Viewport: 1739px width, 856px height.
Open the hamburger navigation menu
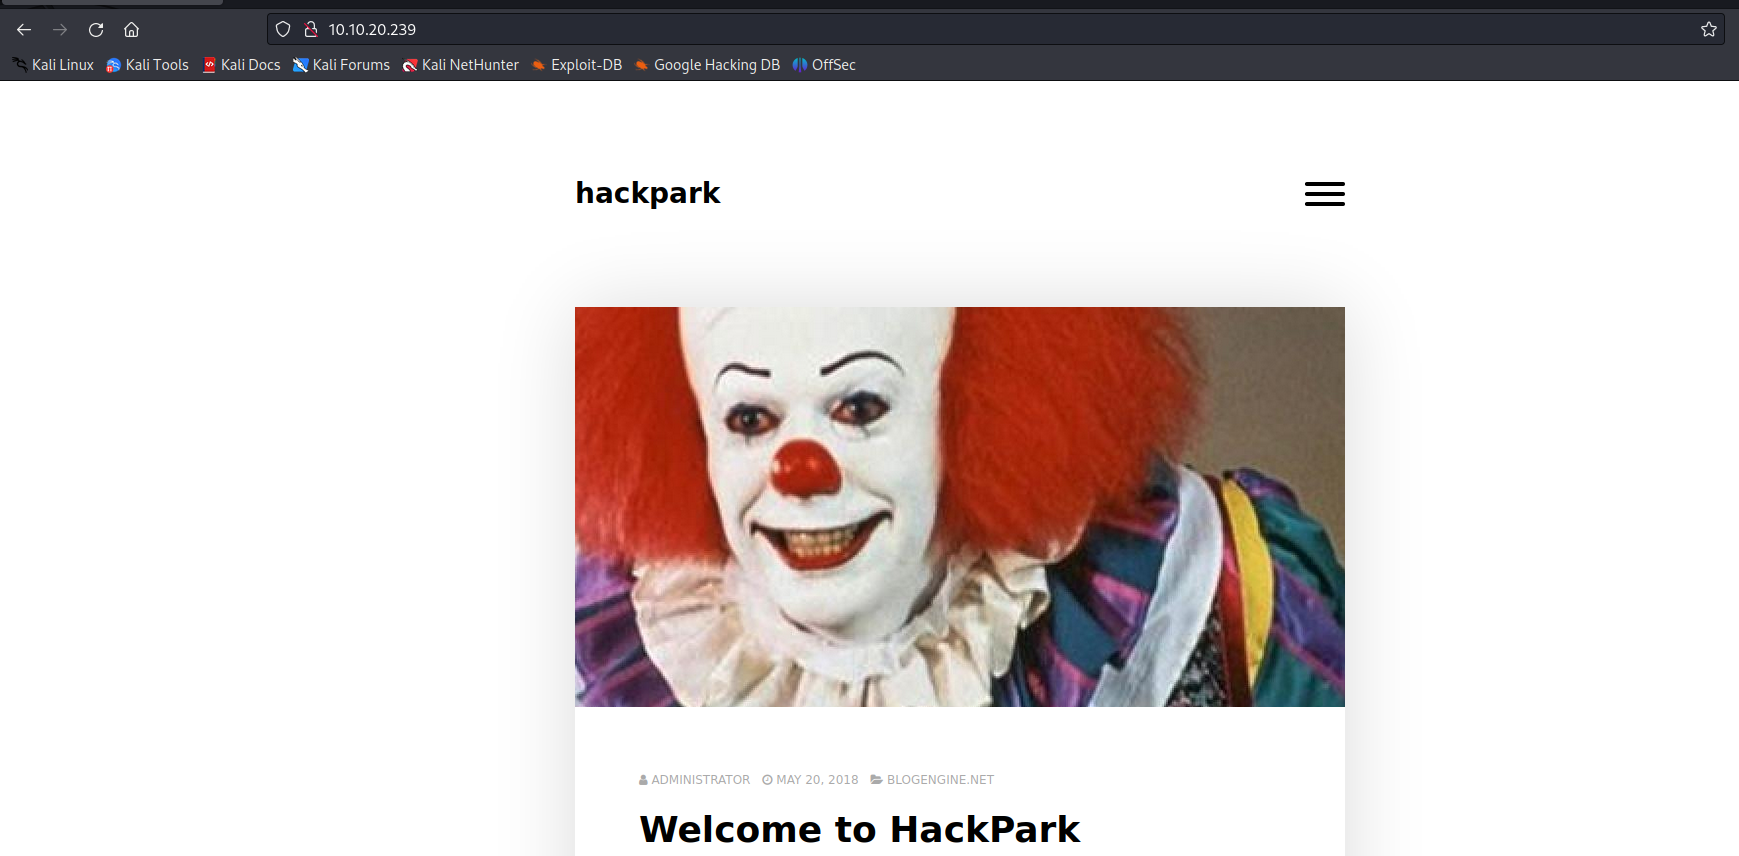click(x=1324, y=194)
